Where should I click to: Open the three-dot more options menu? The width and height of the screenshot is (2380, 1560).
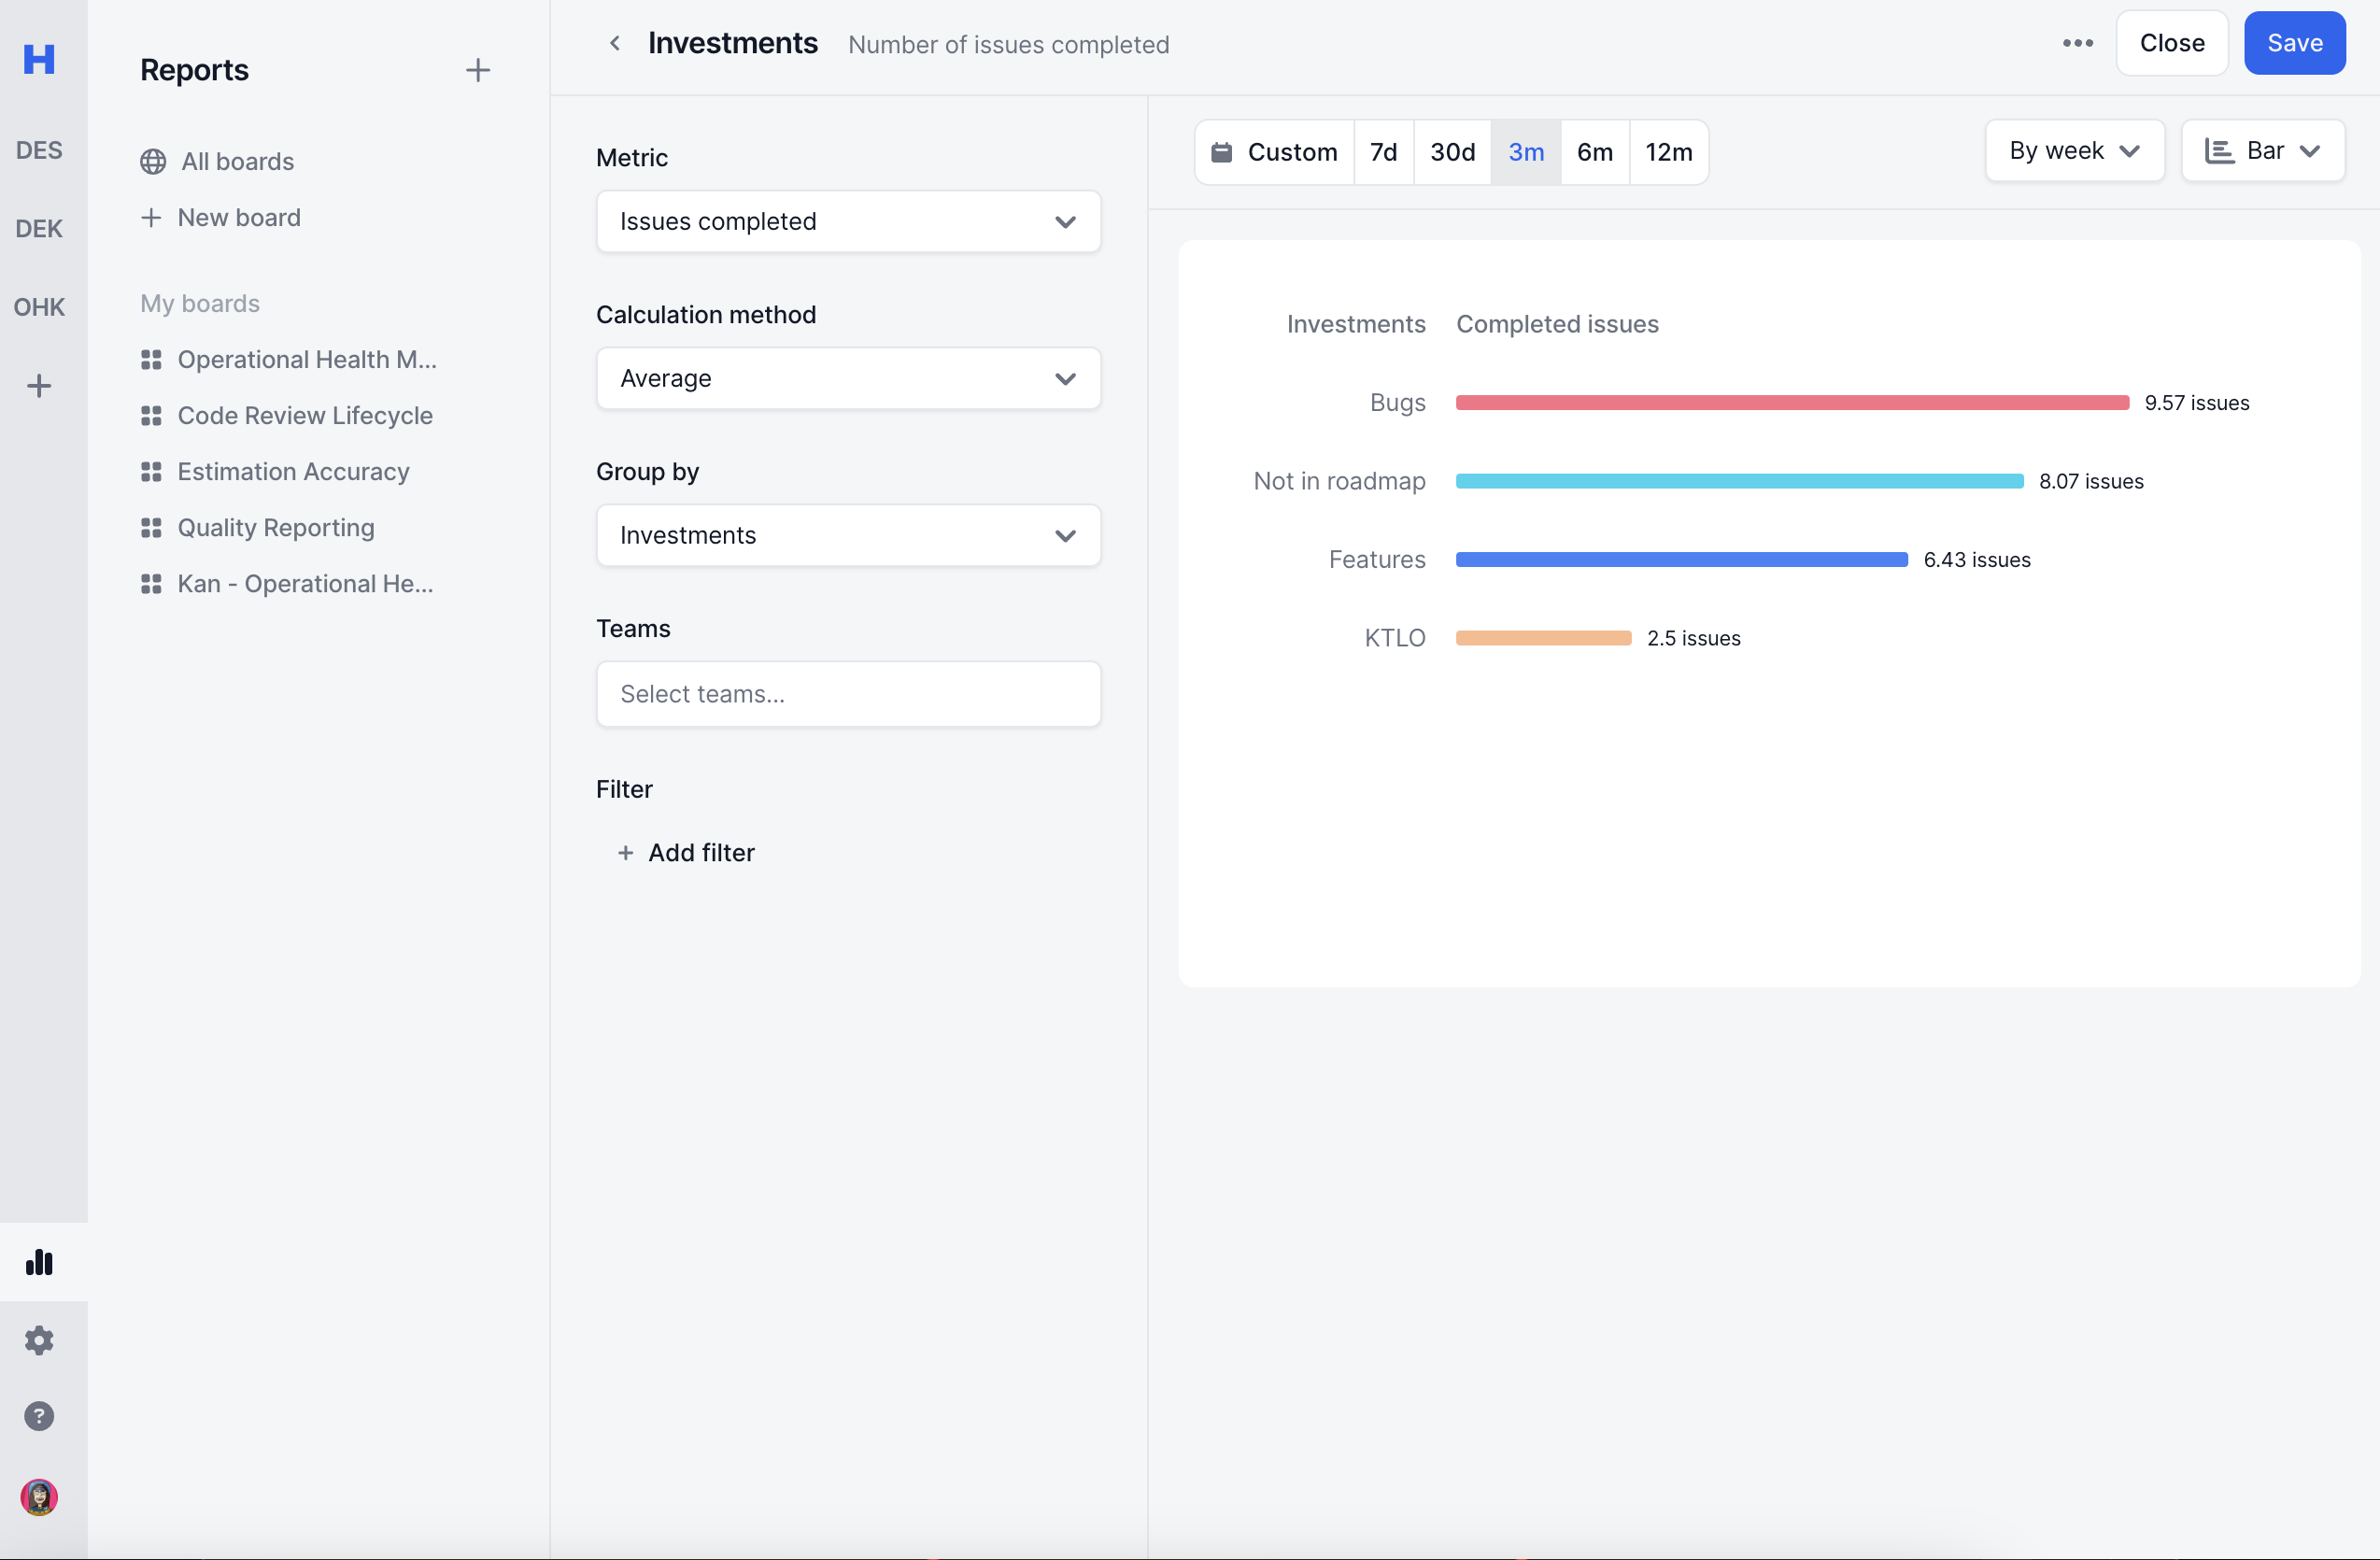click(2077, 43)
